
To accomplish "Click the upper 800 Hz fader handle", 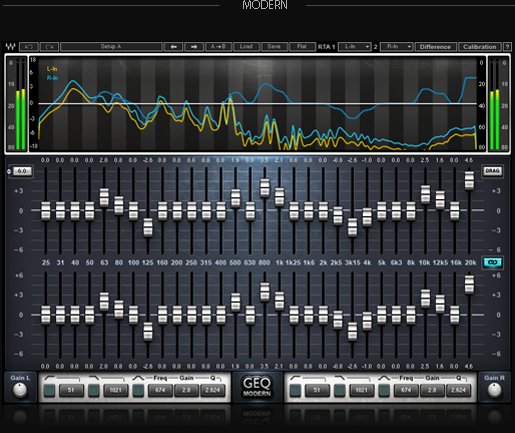I will pos(265,188).
